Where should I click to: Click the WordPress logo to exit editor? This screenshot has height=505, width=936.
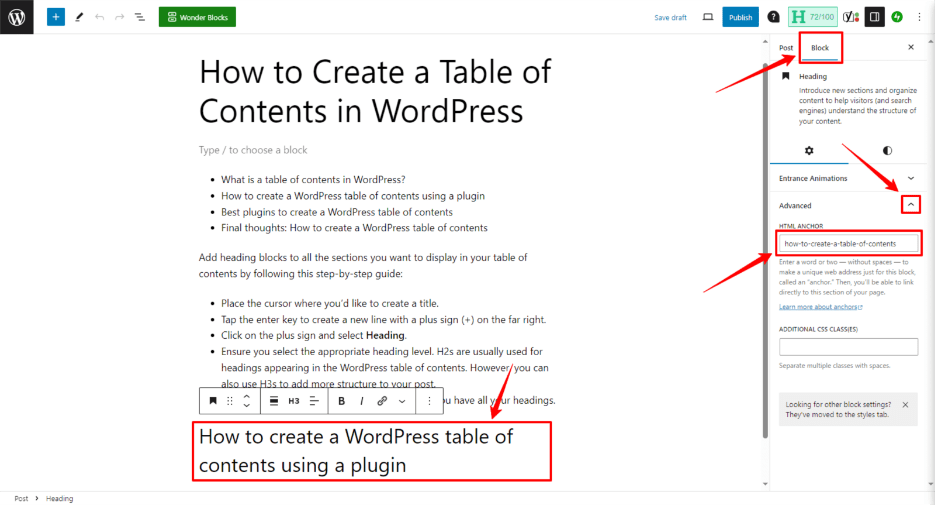(17, 17)
